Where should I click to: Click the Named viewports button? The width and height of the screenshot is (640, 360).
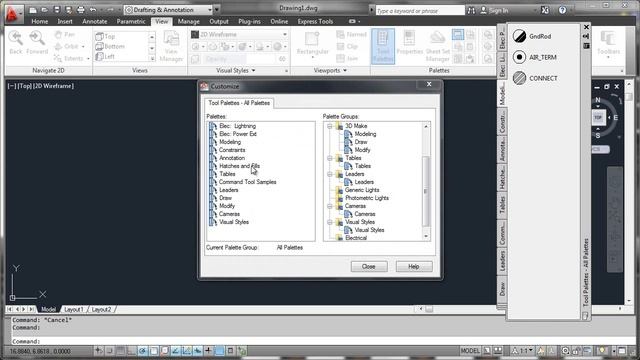pos(352,35)
